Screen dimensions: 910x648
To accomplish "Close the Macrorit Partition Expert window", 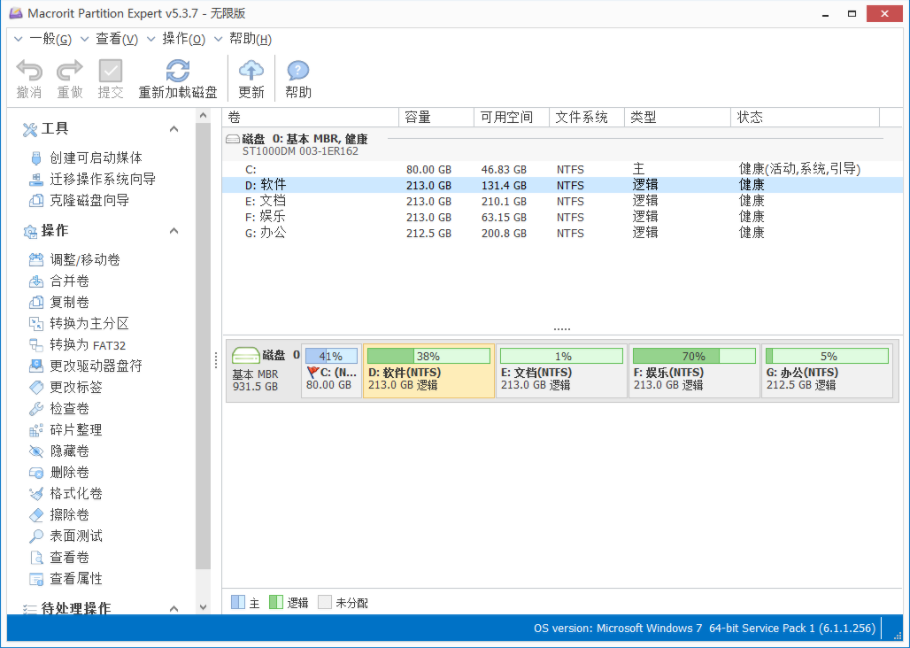I will point(884,13).
